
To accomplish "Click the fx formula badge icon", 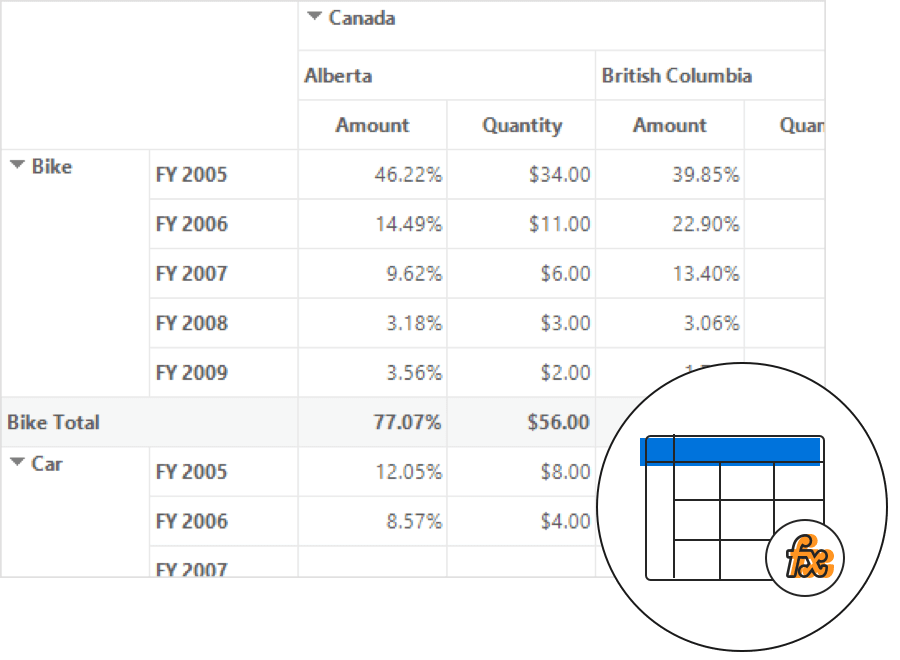I will (806, 557).
